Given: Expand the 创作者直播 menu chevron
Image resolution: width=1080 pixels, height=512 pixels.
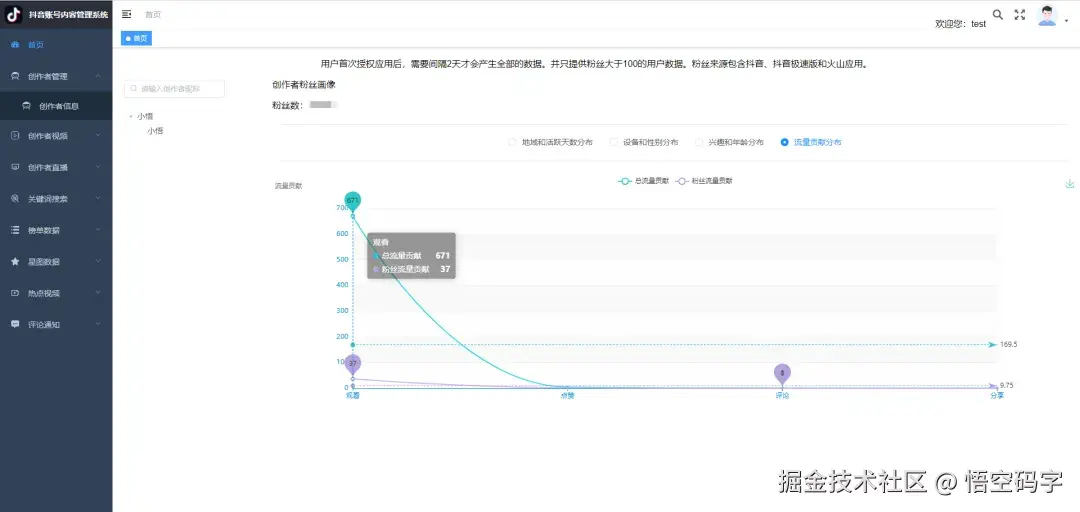Looking at the screenshot, I should tap(98, 167).
